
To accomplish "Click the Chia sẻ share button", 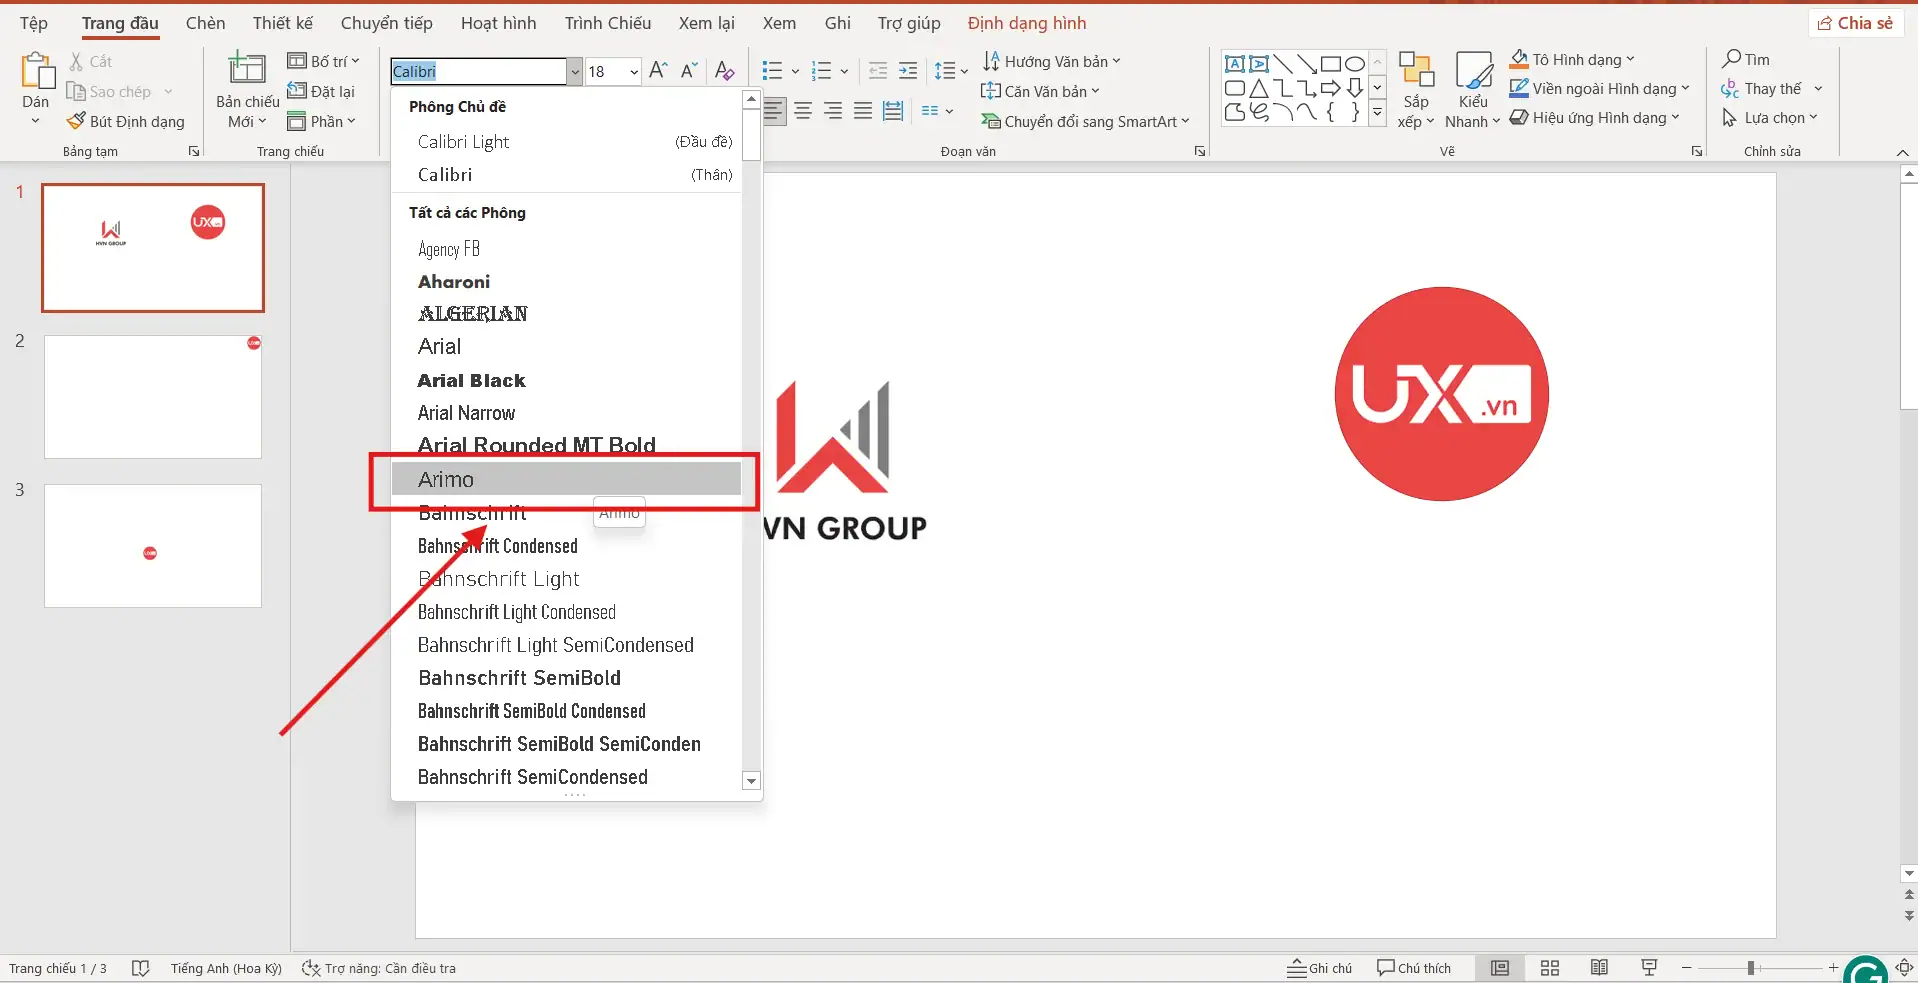I will pyautogui.click(x=1855, y=23).
